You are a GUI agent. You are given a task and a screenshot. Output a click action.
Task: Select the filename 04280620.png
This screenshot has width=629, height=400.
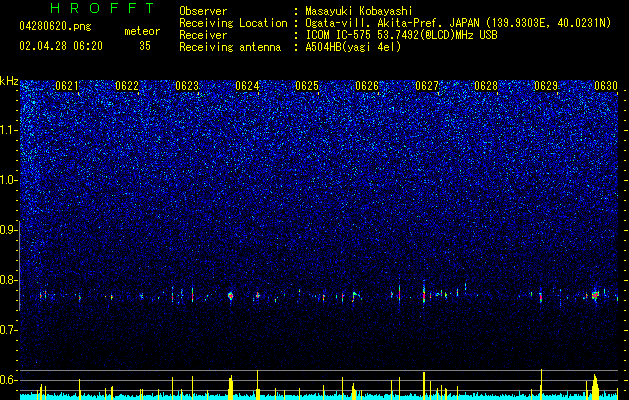click(x=55, y=27)
